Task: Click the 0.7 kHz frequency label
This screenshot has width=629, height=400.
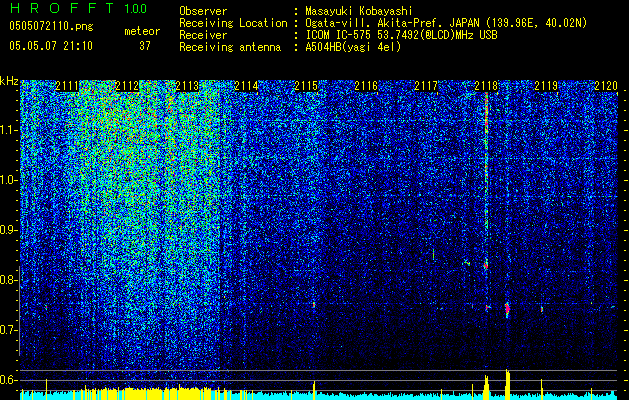Action: click(x=9, y=330)
